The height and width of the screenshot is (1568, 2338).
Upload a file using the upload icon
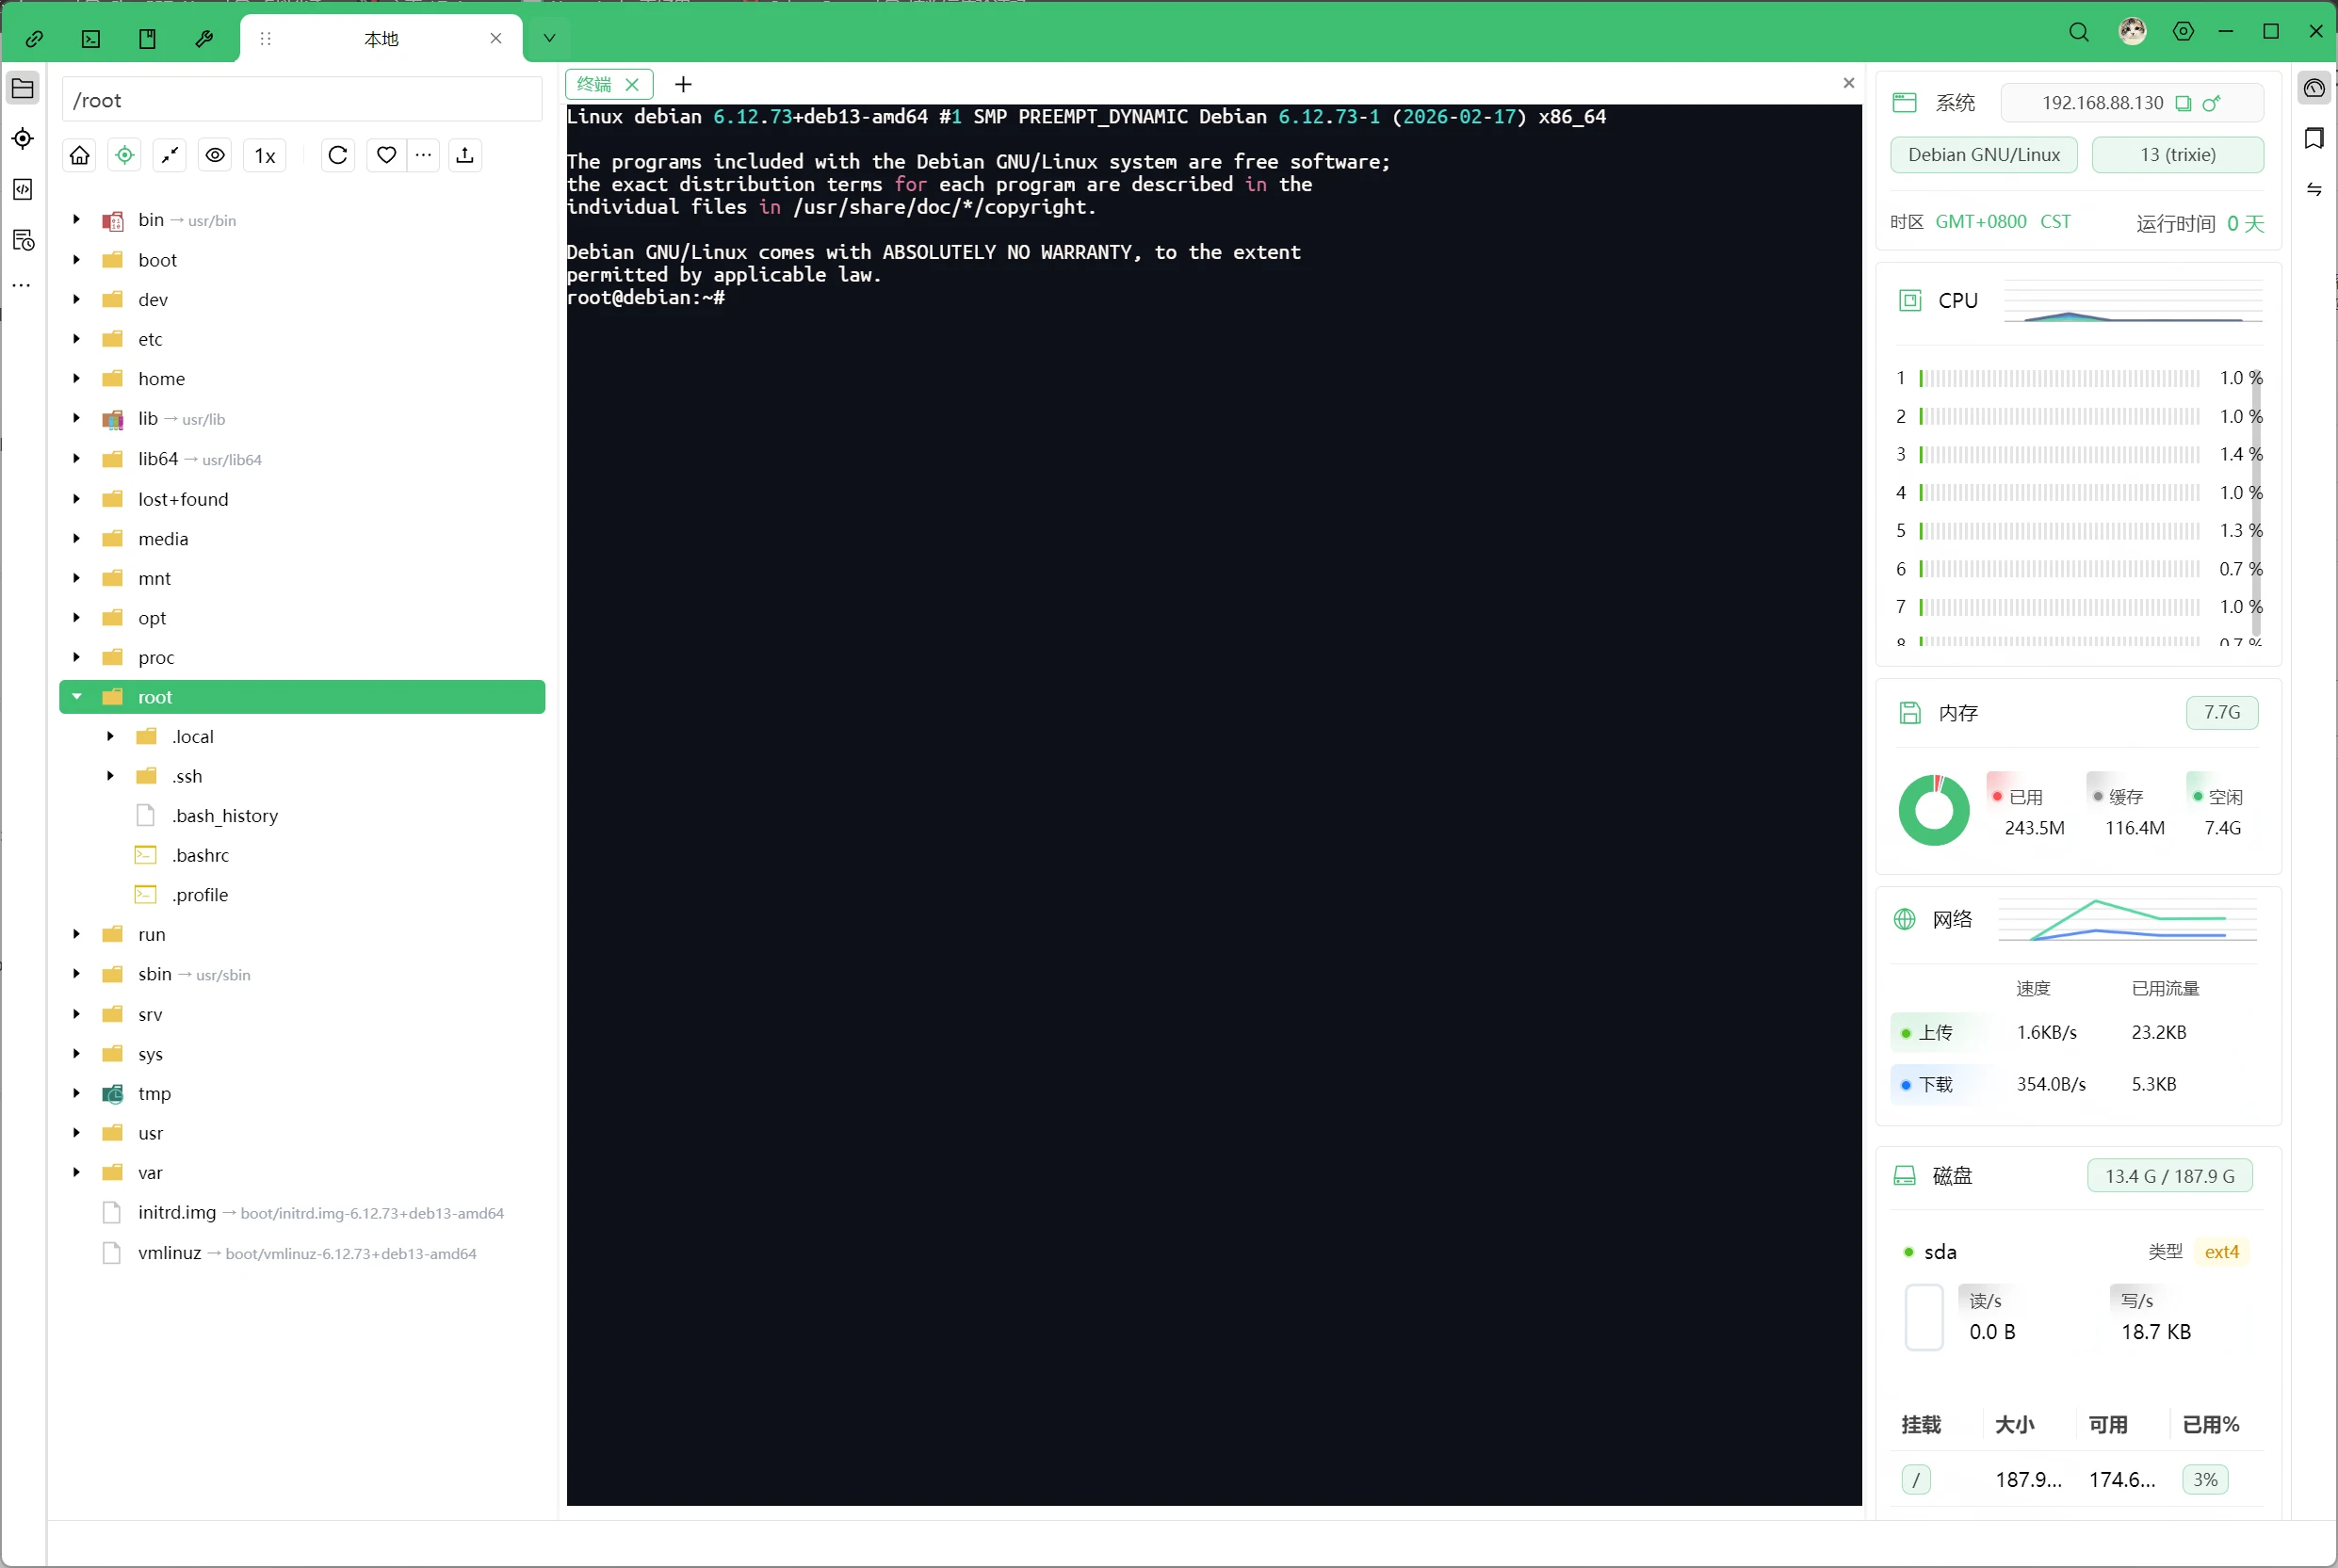click(464, 155)
